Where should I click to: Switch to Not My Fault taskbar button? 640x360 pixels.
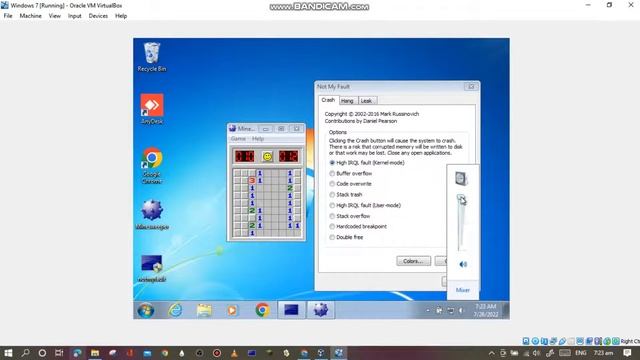(291, 310)
